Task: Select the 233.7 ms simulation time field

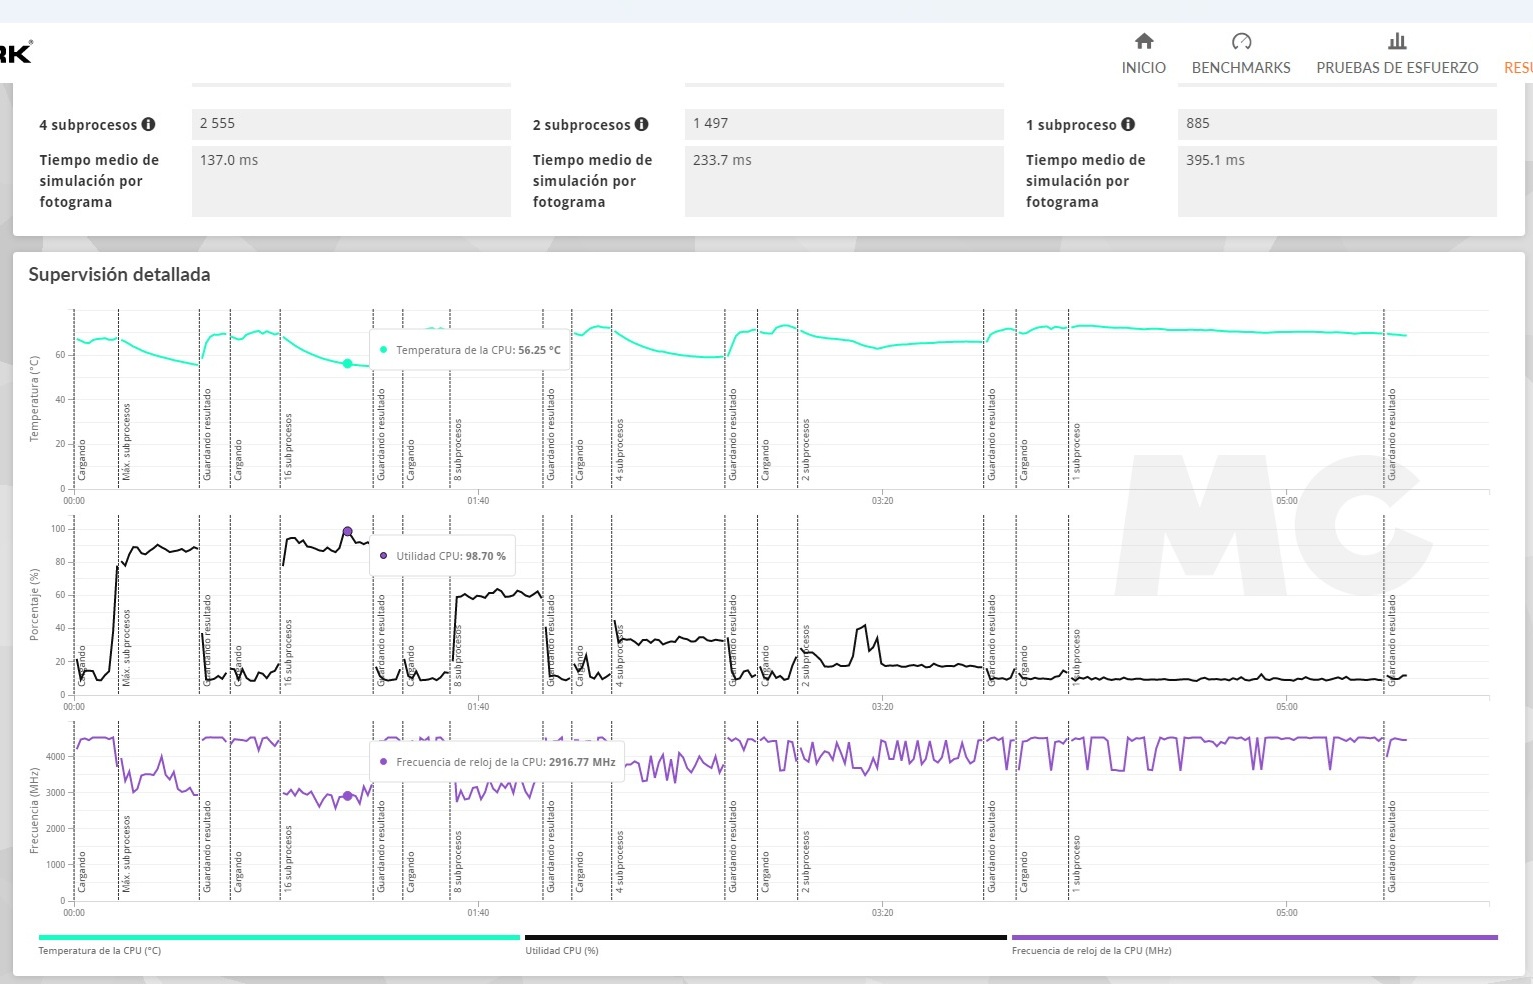Action: pos(844,181)
